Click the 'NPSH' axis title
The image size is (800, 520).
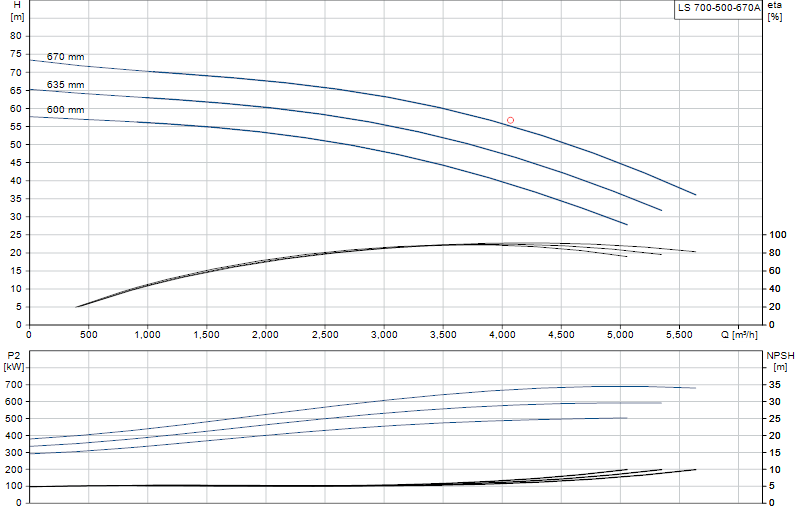point(780,356)
